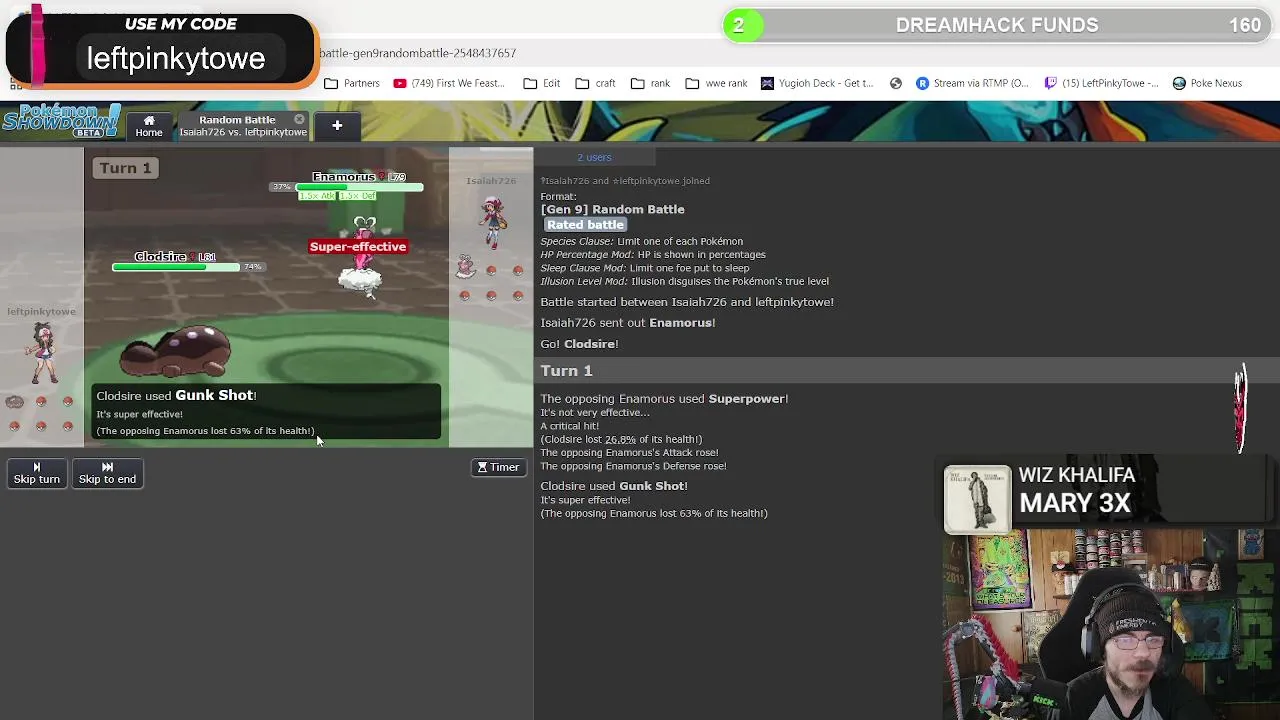1280x720 pixels.
Task: Click the Turn 1 indicator in battle view
Action: (x=125, y=168)
